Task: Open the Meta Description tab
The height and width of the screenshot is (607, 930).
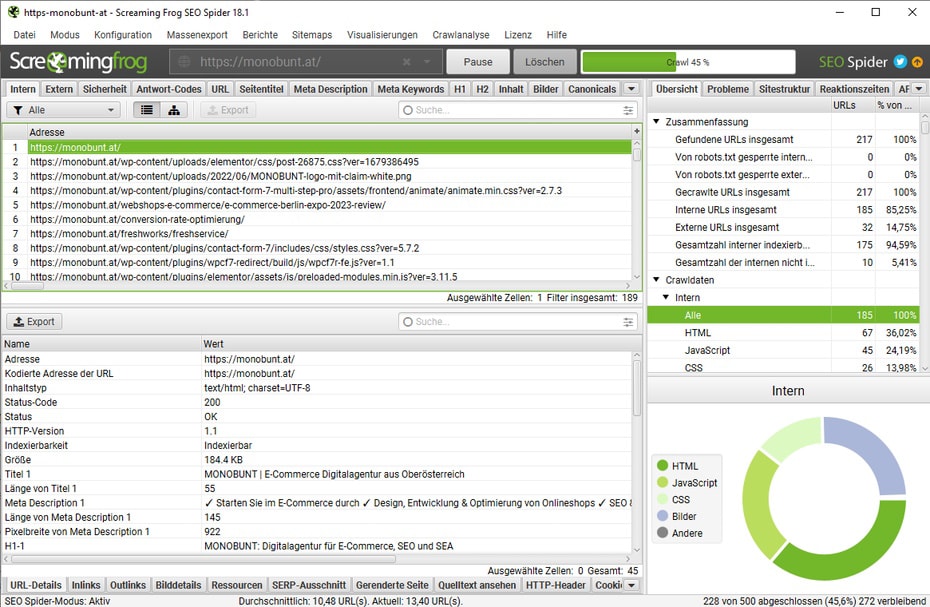Action: coord(330,89)
